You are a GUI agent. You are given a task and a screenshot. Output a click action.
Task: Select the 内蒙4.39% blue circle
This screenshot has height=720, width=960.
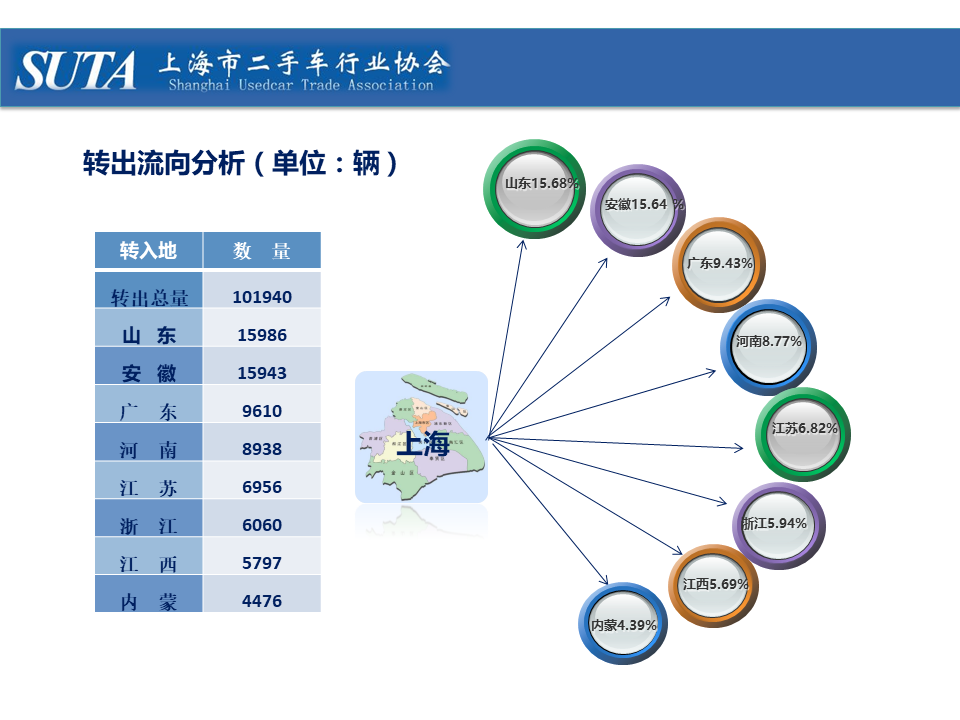pos(623,625)
